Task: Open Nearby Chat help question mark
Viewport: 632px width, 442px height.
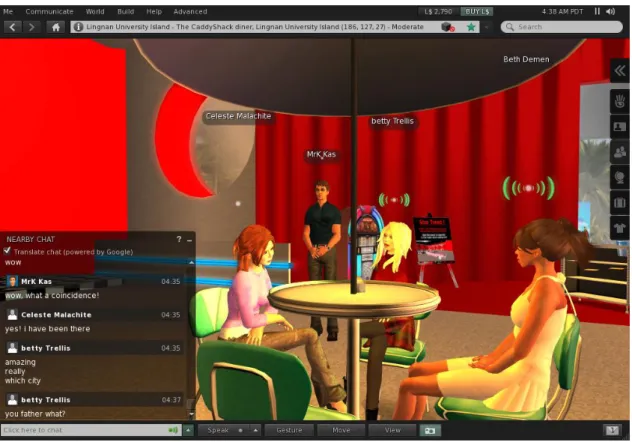Action: pos(179,239)
